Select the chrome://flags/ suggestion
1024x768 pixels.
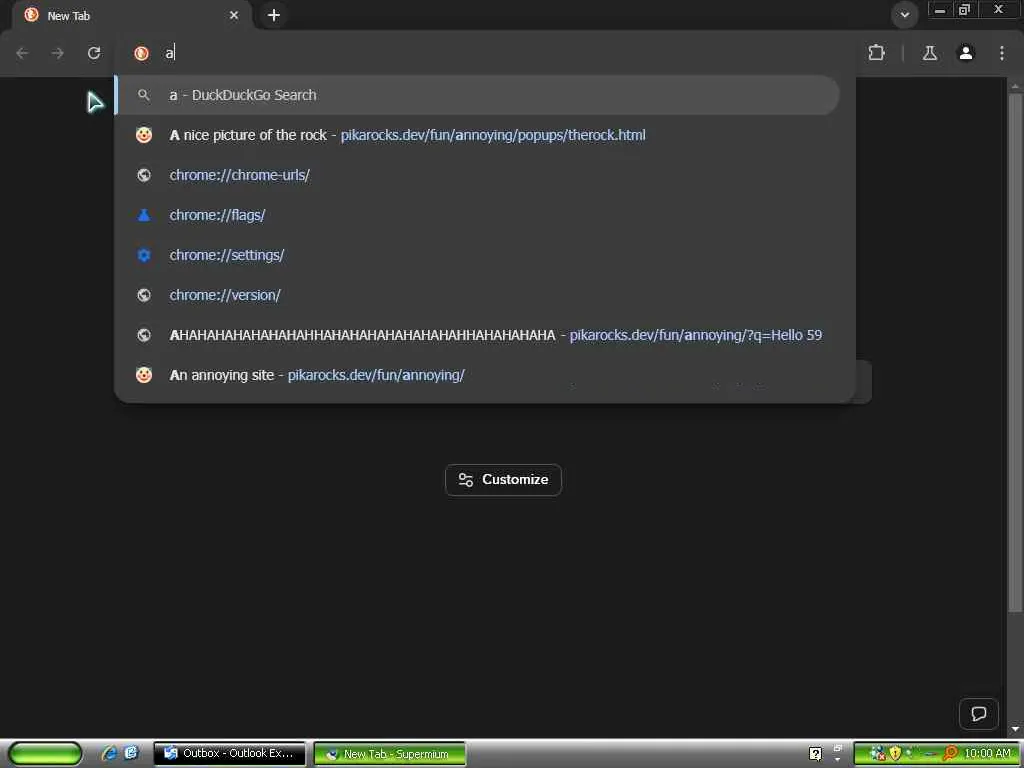[478, 215]
